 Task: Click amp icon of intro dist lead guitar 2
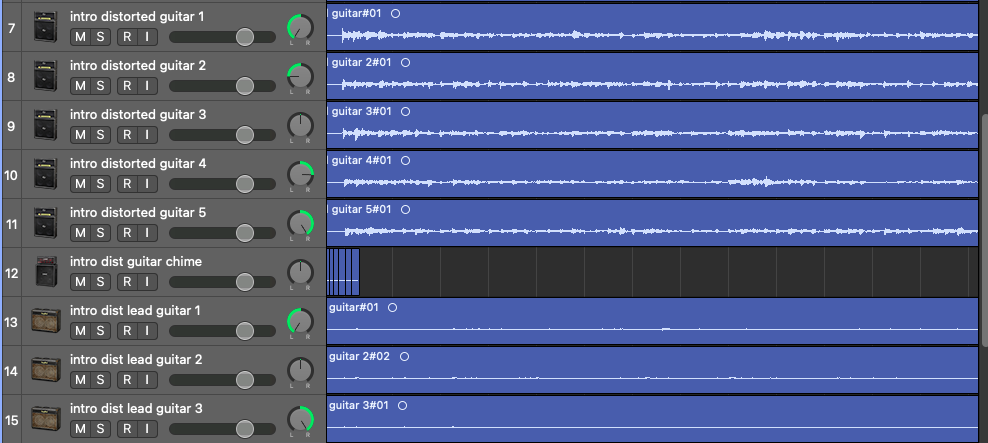[x=46, y=371]
